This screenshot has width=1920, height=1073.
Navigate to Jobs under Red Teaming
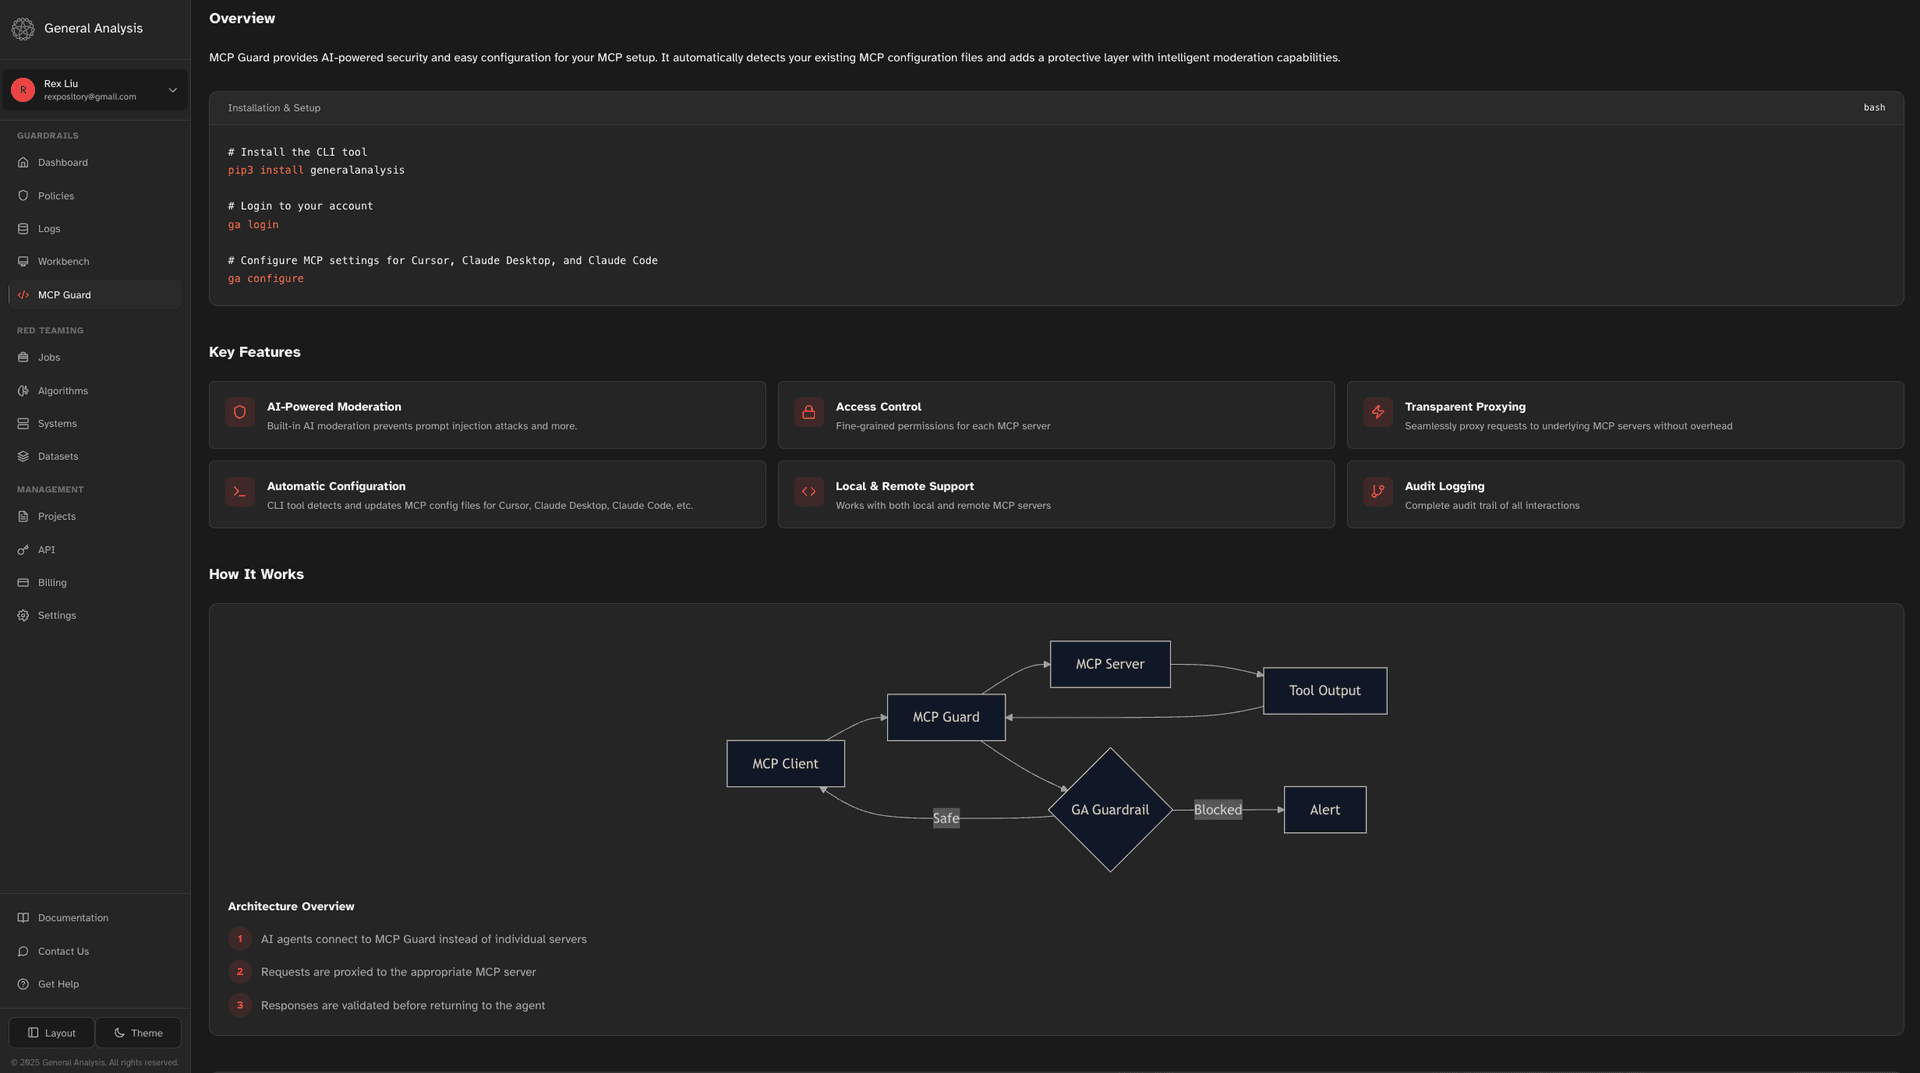coord(95,357)
